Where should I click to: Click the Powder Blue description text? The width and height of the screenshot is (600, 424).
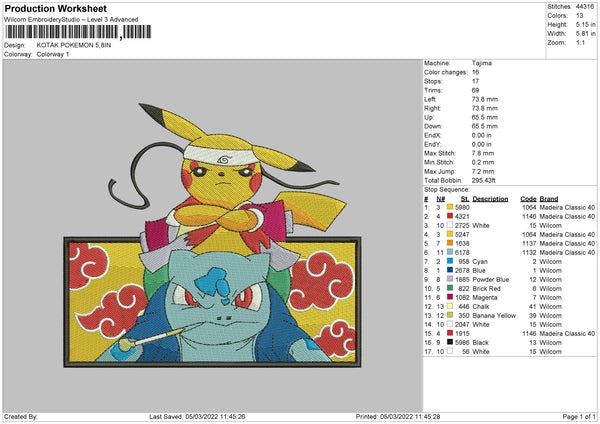point(491,280)
